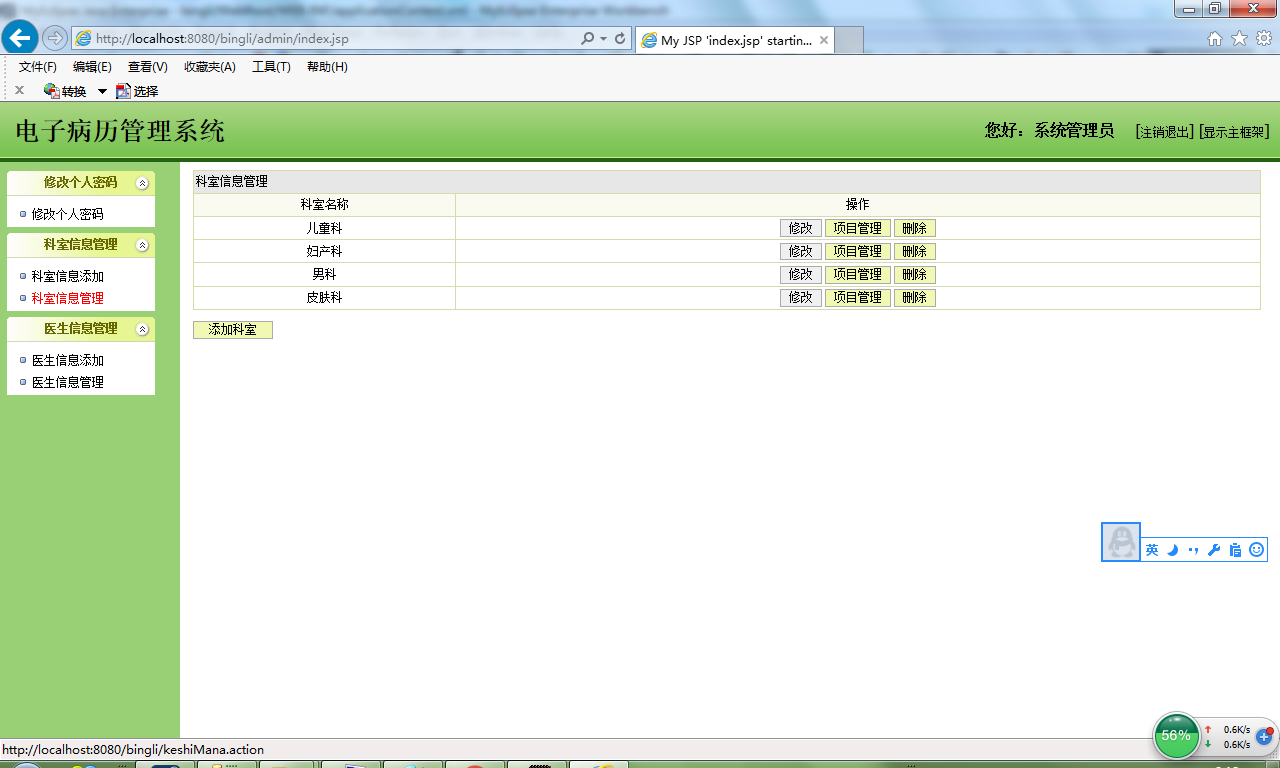Open the home icon in browser toolbar
Viewport: 1280px width, 768px height.
coord(1215,39)
